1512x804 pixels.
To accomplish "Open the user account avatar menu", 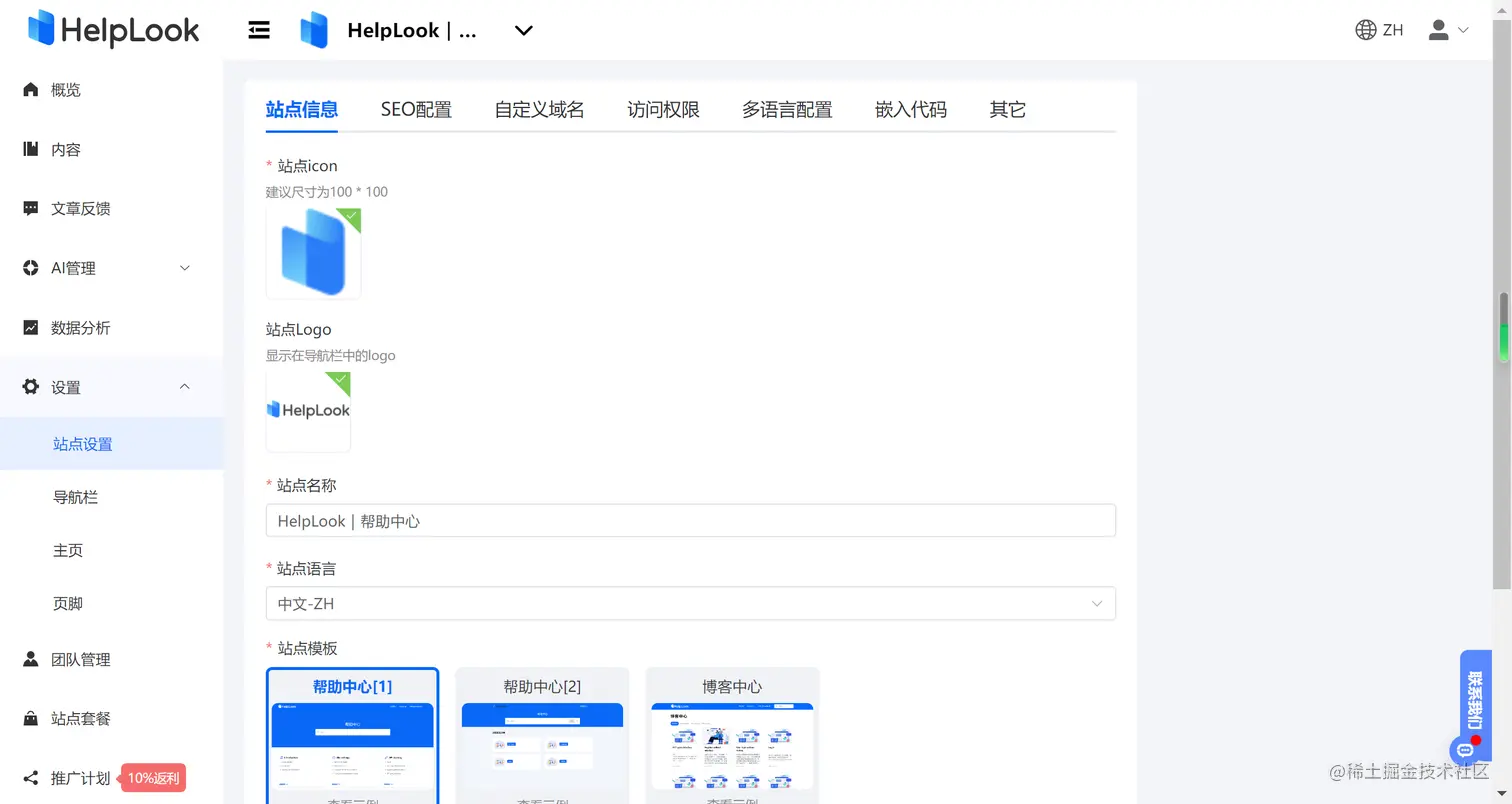I will tap(1439, 30).
